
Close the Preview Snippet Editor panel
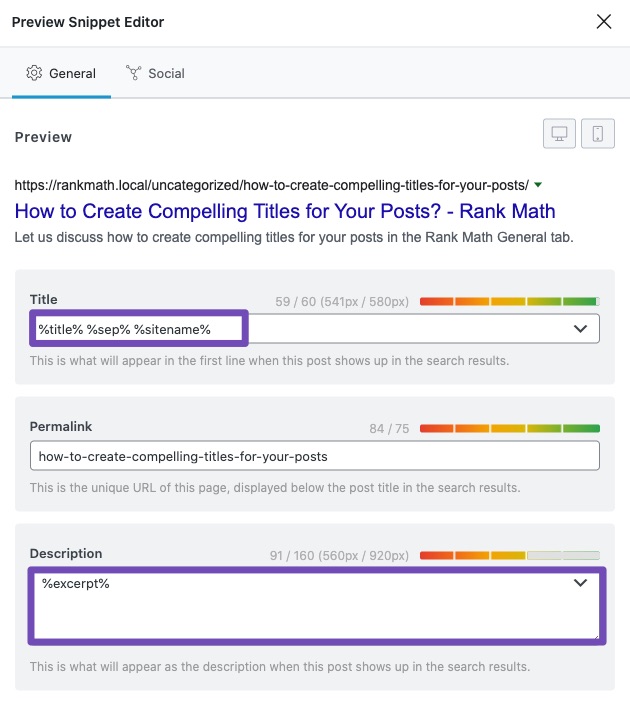[604, 22]
